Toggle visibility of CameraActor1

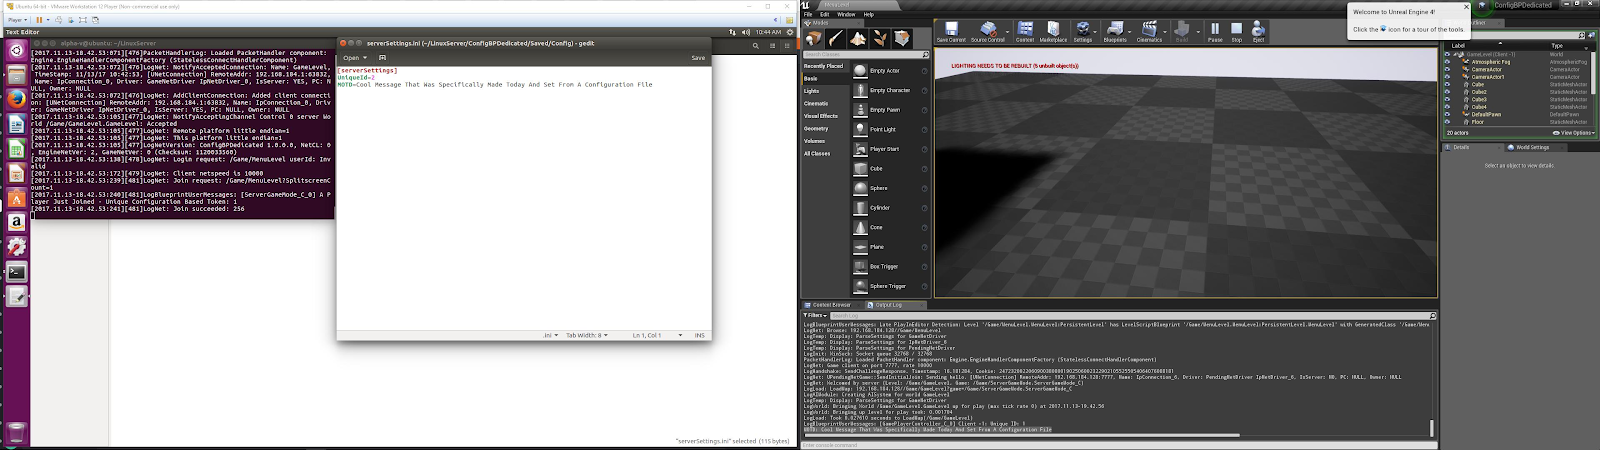pos(1447,77)
